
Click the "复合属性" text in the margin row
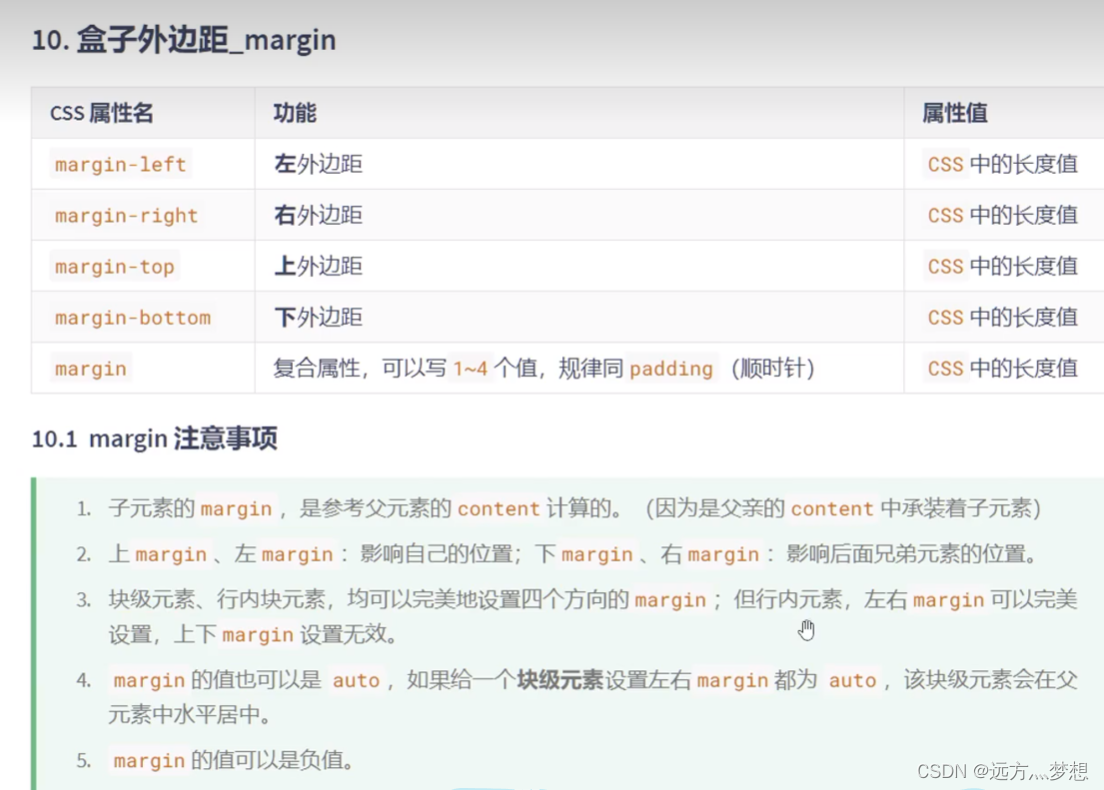click(x=316, y=368)
